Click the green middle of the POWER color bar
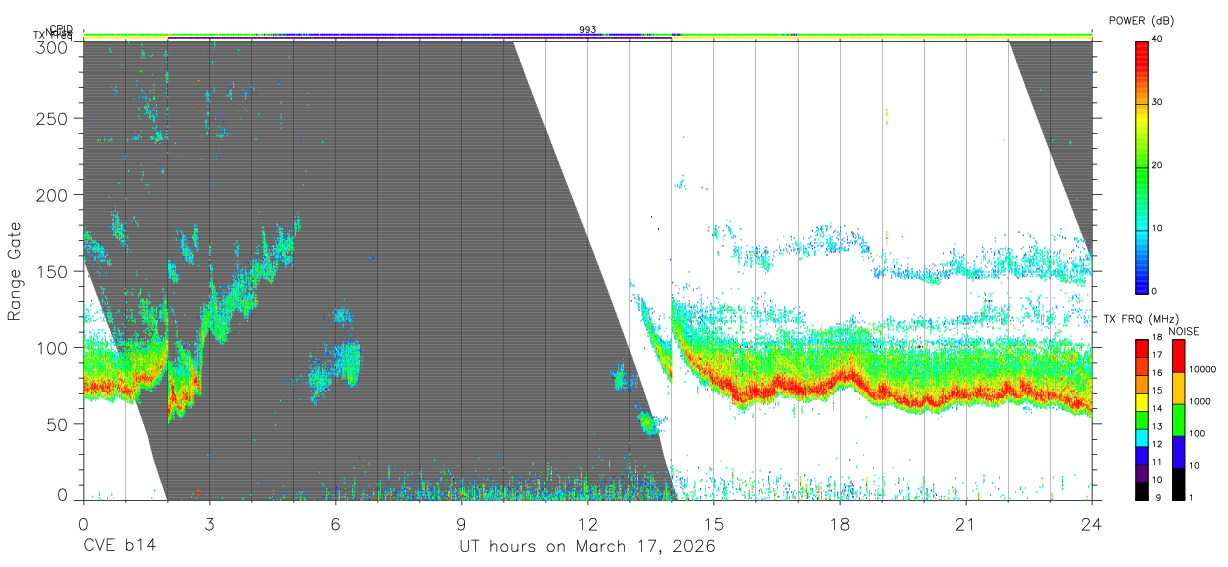This screenshot has width=1228, height=567. (1141, 166)
